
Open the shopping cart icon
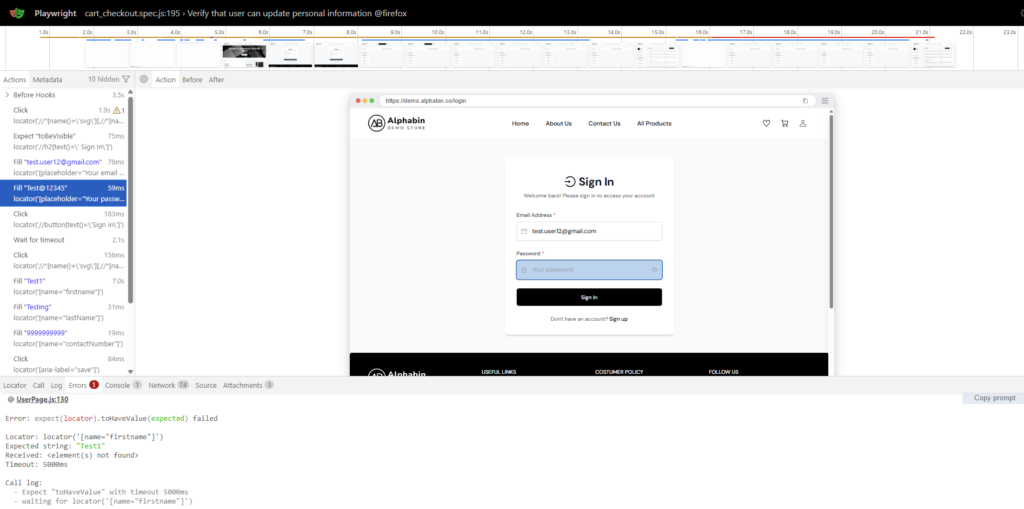pyautogui.click(x=784, y=124)
